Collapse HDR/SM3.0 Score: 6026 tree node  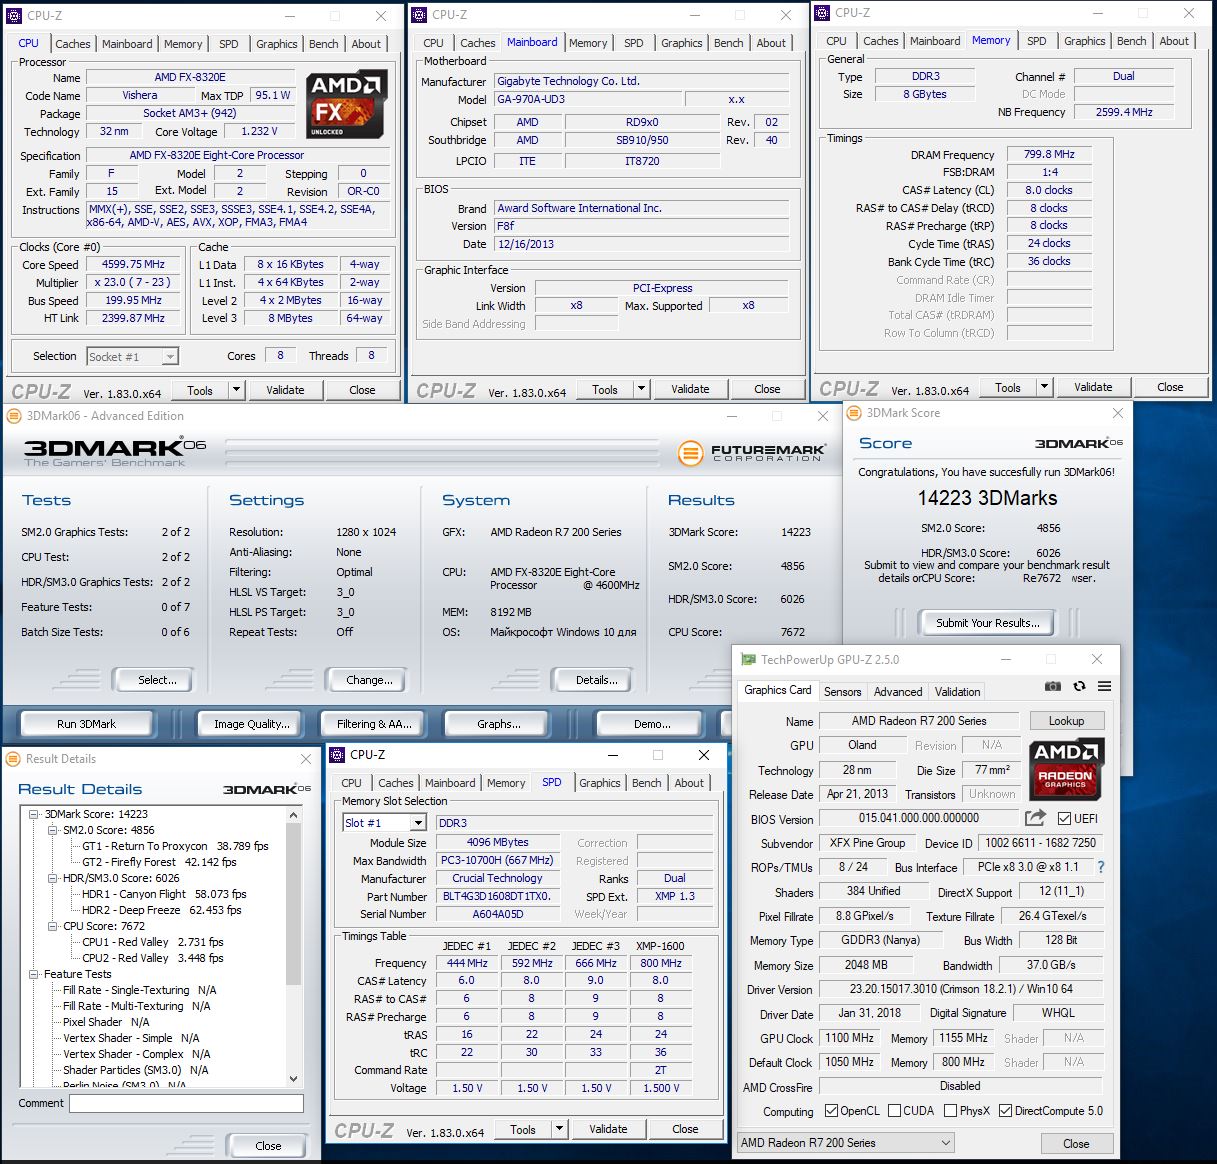(54, 878)
